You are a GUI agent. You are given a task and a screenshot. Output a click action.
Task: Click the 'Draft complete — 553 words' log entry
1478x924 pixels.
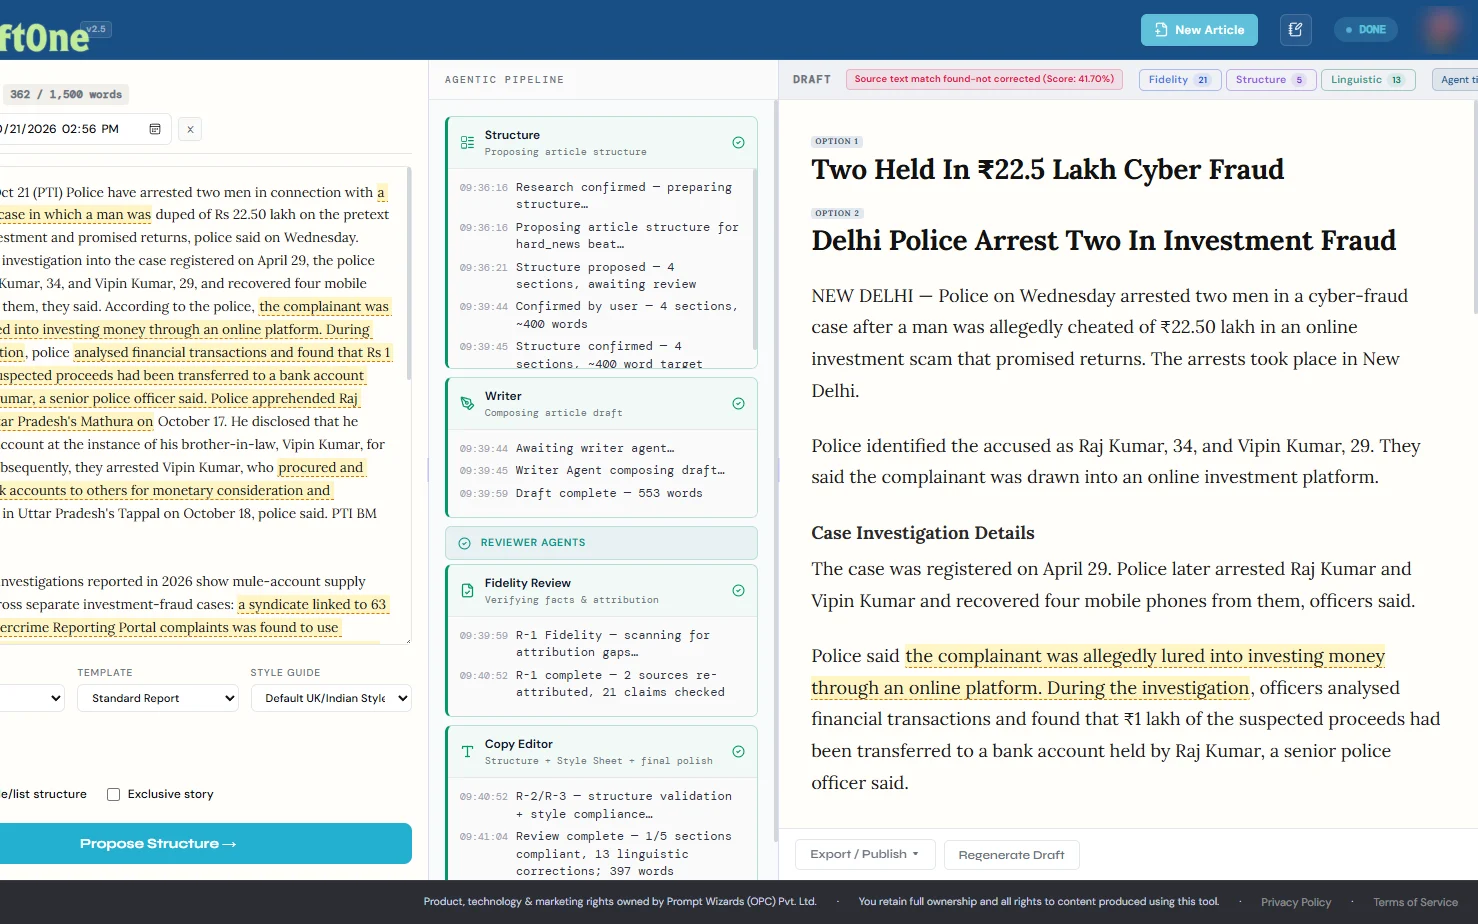(x=609, y=494)
